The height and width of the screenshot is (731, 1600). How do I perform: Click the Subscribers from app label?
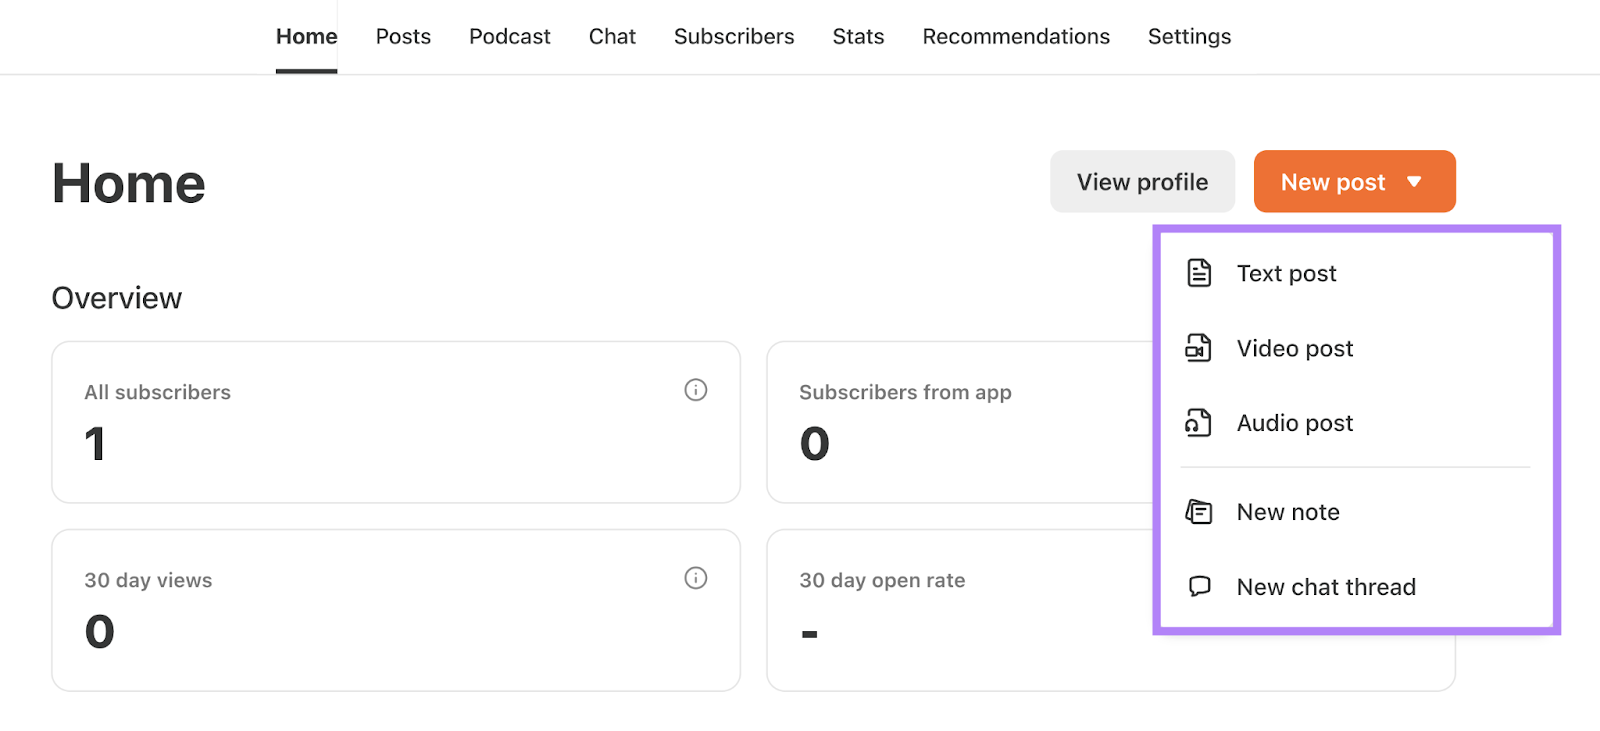pyautogui.click(x=905, y=393)
